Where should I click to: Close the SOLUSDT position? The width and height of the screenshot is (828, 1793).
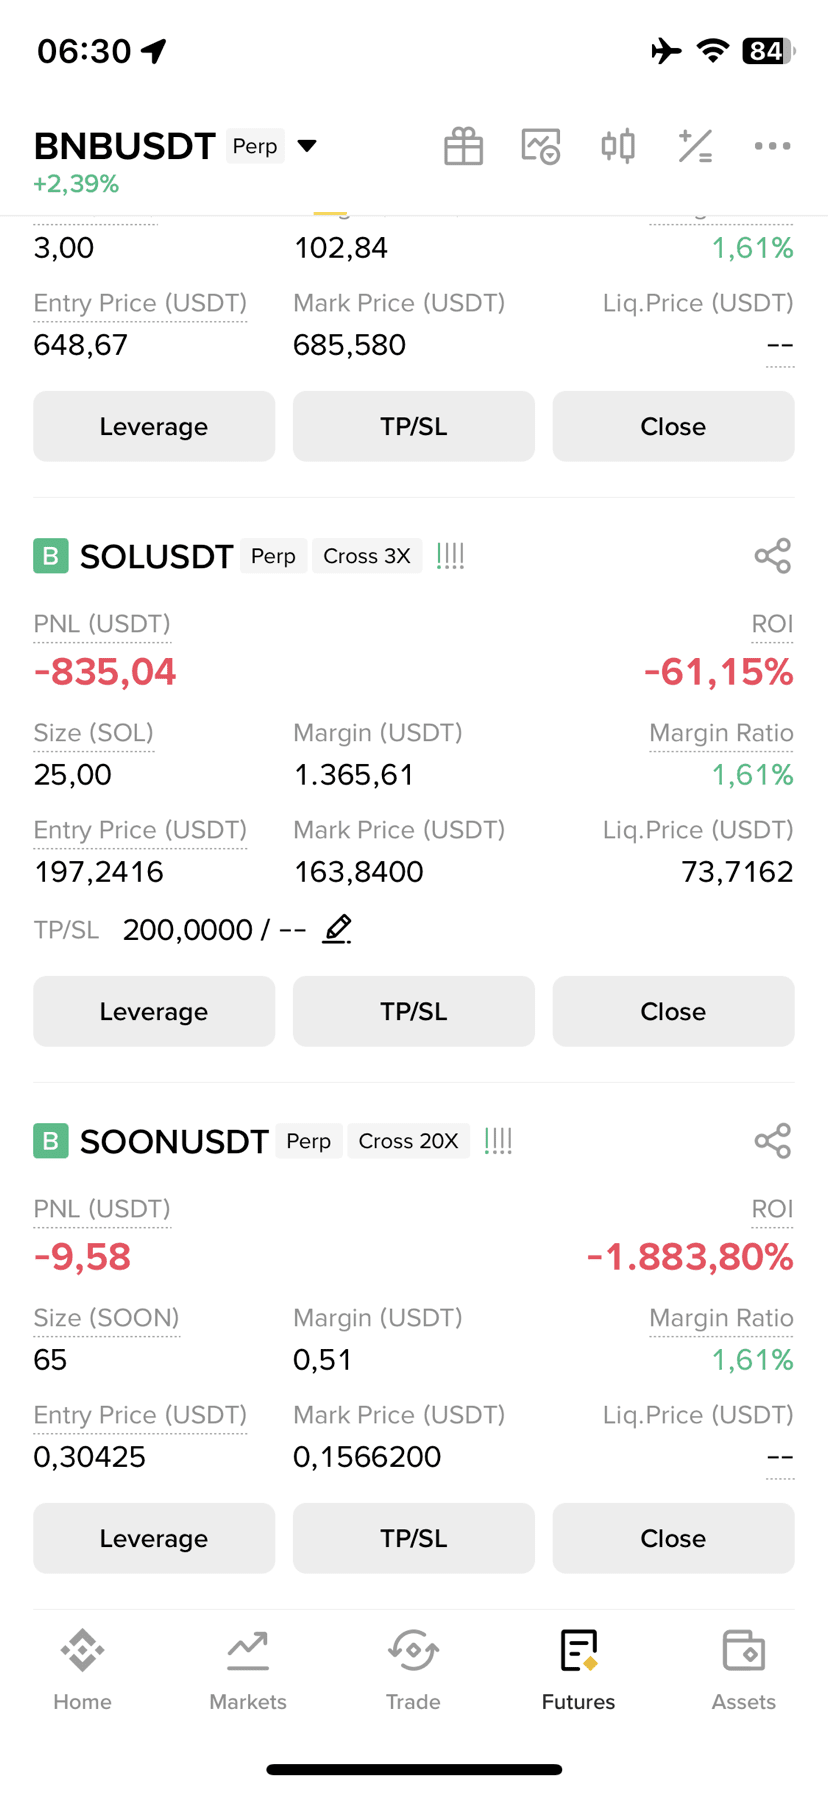coord(673,1011)
